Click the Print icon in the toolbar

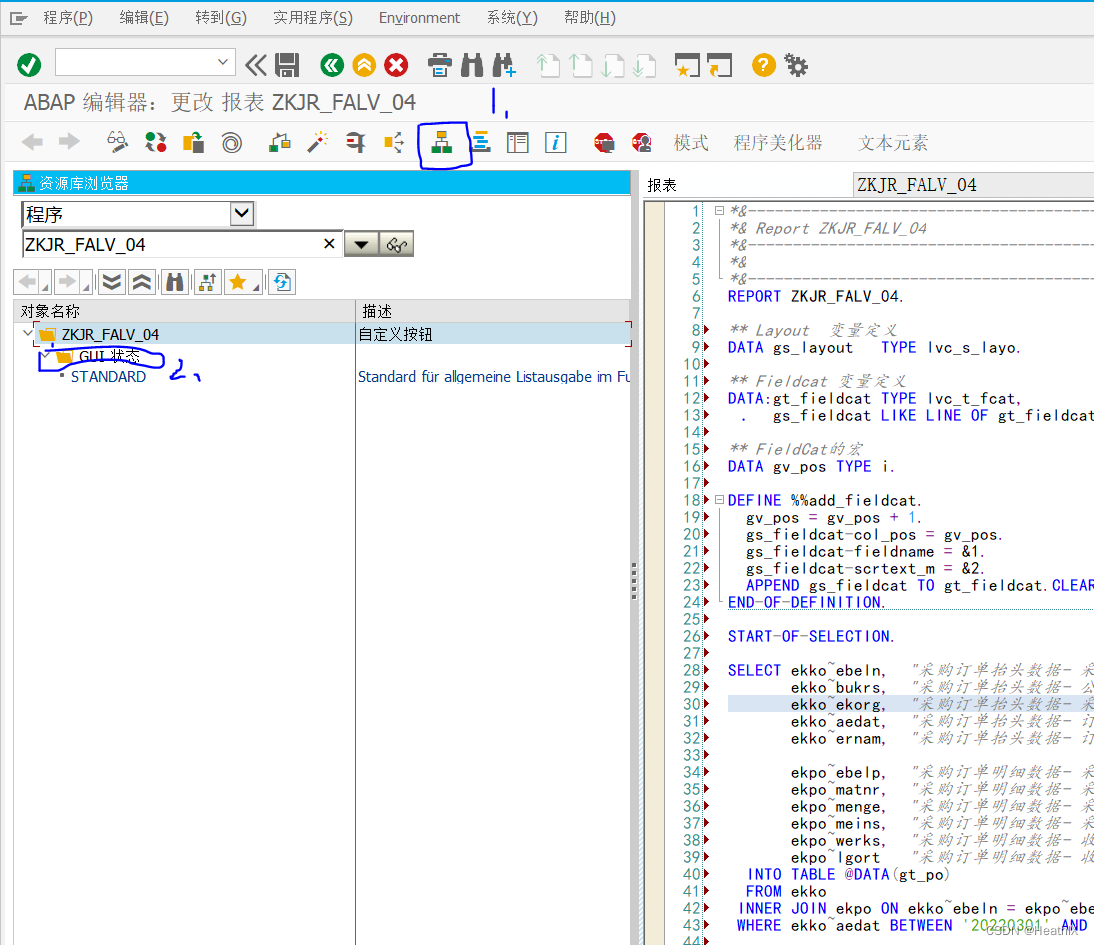coord(440,64)
